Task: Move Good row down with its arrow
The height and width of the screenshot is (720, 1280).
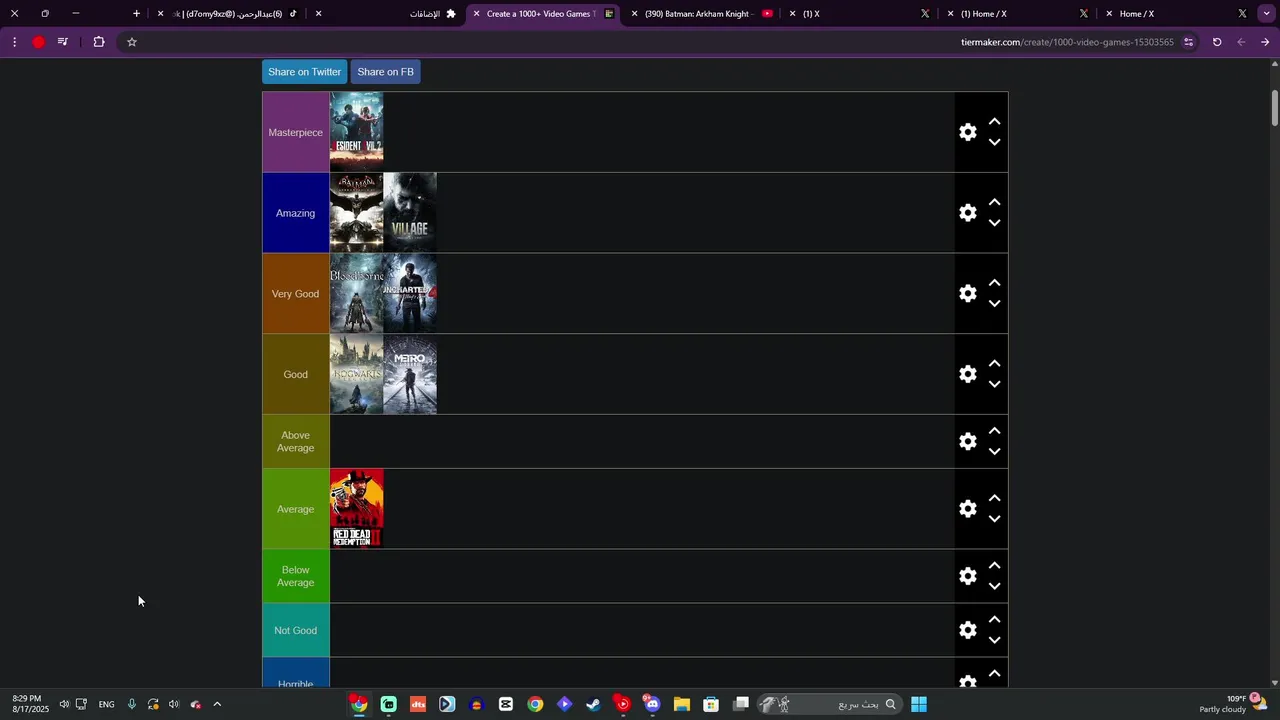Action: point(994,385)
